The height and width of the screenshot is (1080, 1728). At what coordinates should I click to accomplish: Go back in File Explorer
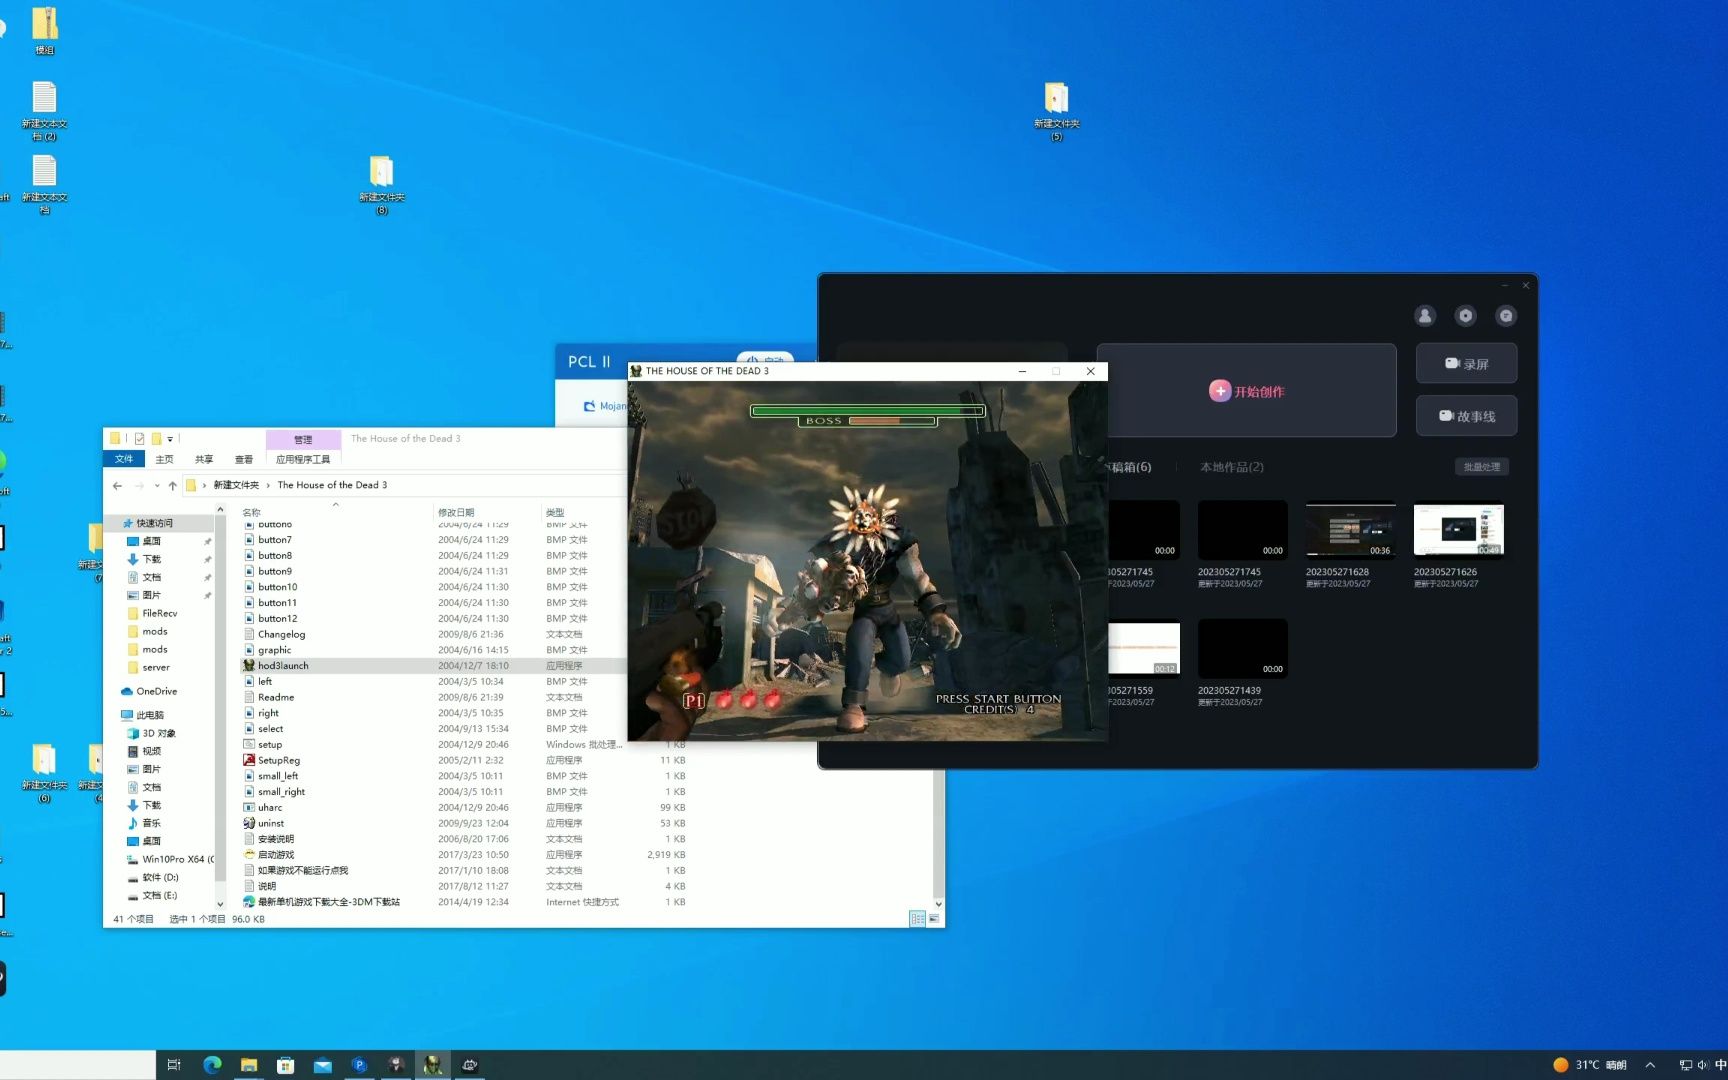118,485
